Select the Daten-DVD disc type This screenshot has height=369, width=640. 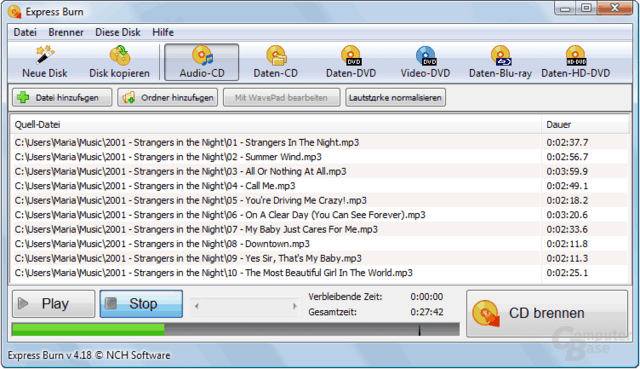351,62
